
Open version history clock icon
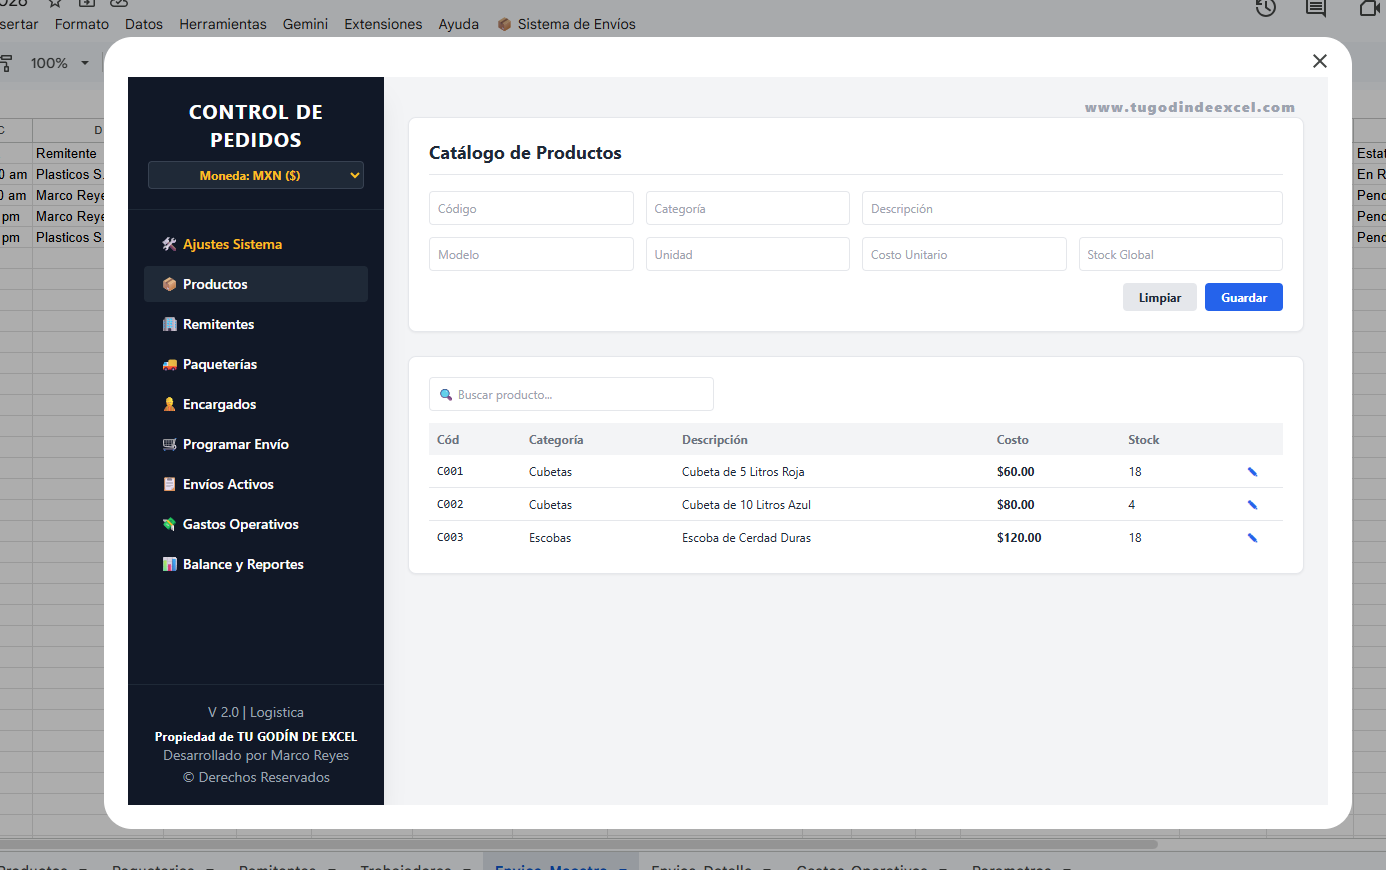1266,8
